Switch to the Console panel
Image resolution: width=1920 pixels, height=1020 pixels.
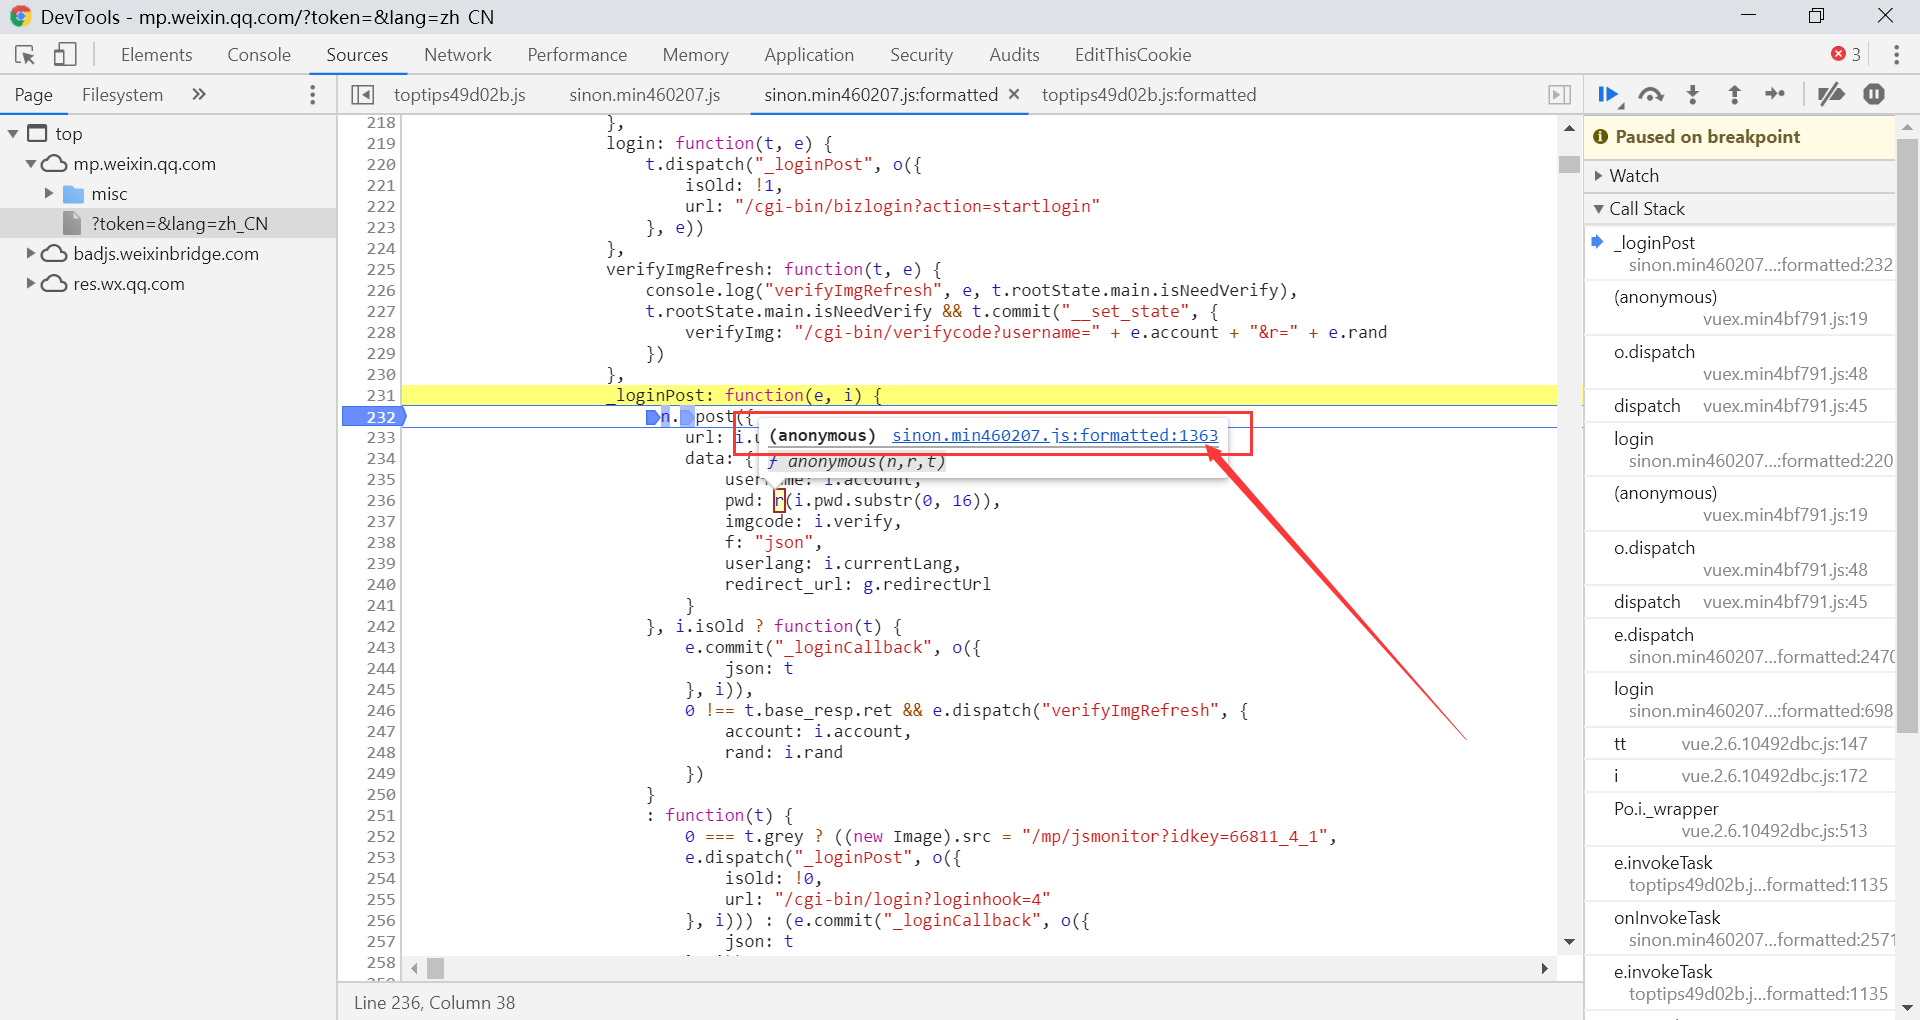259,55
